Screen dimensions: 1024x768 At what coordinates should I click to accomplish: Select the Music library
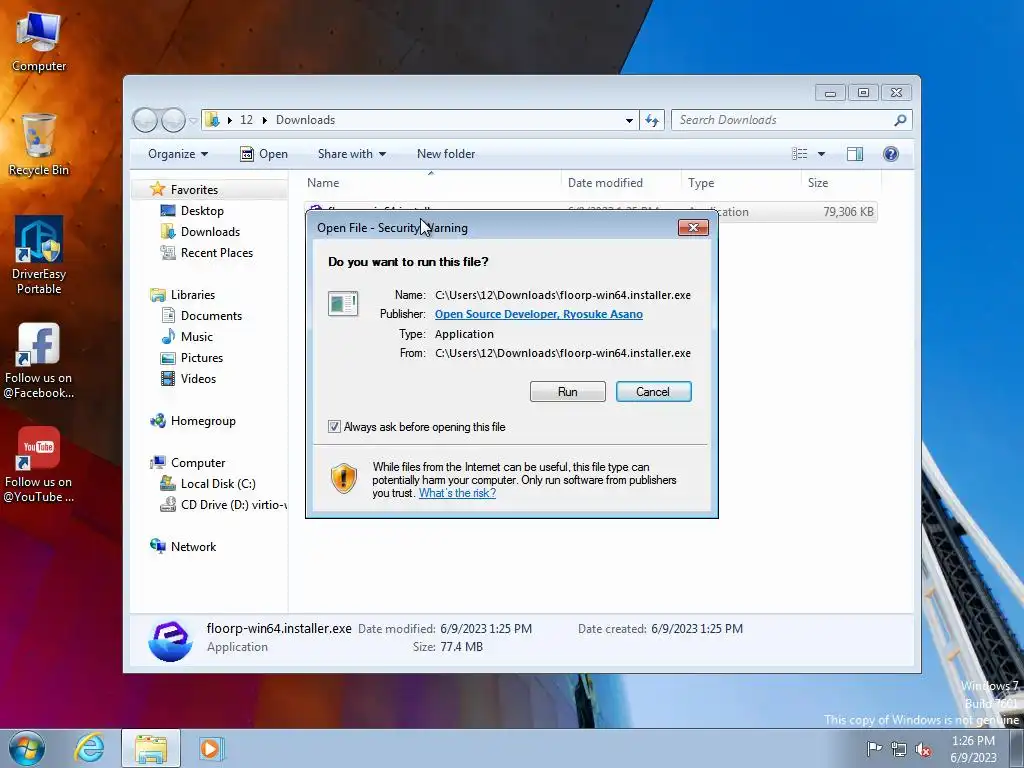pyautogui.click(x=197, y=337)
